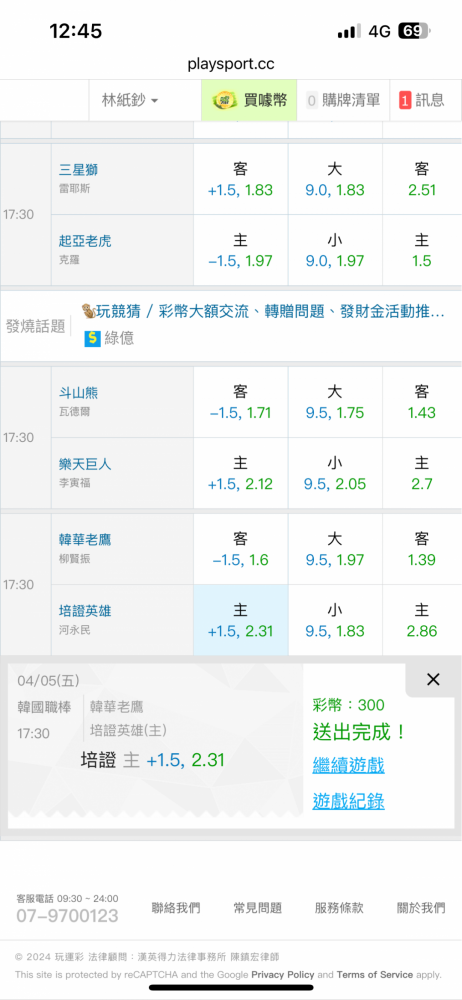Open the 三星獅 team link
Image resolution: width=462 pixels, height=1000 pixels.
(78, 170)
